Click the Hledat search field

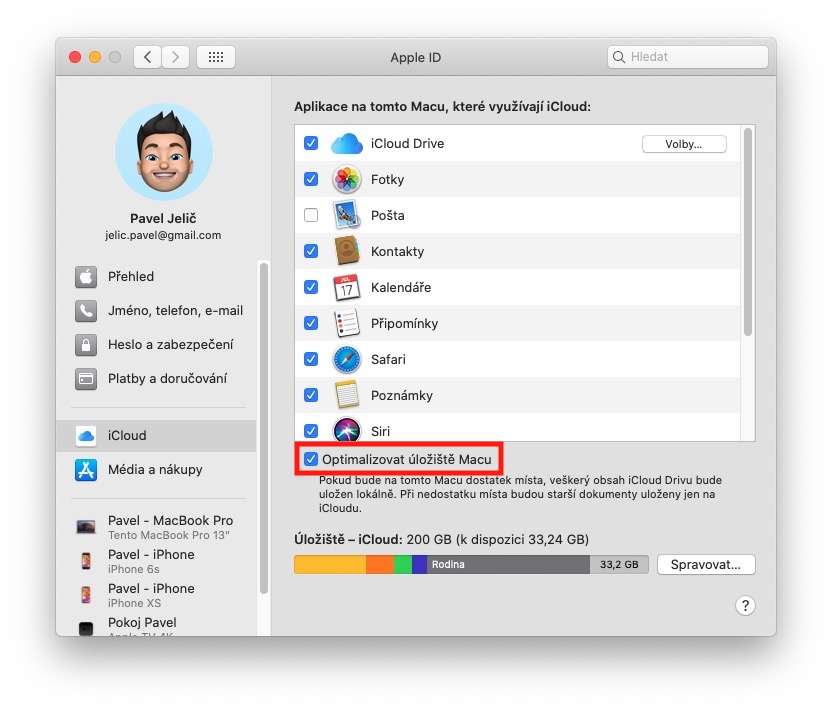(x=688, y=57)
